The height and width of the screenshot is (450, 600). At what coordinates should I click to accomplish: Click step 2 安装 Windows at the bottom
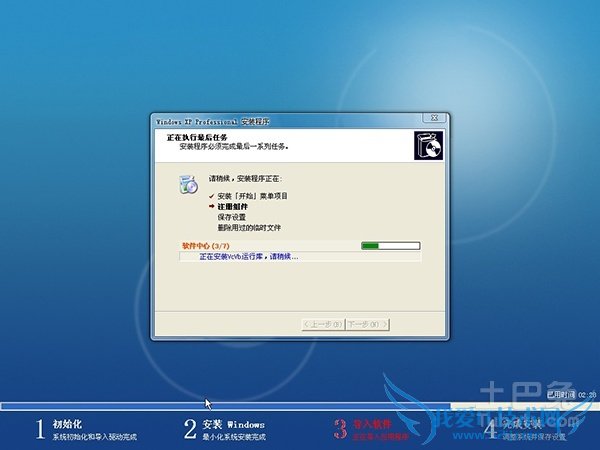pos(225,429)
